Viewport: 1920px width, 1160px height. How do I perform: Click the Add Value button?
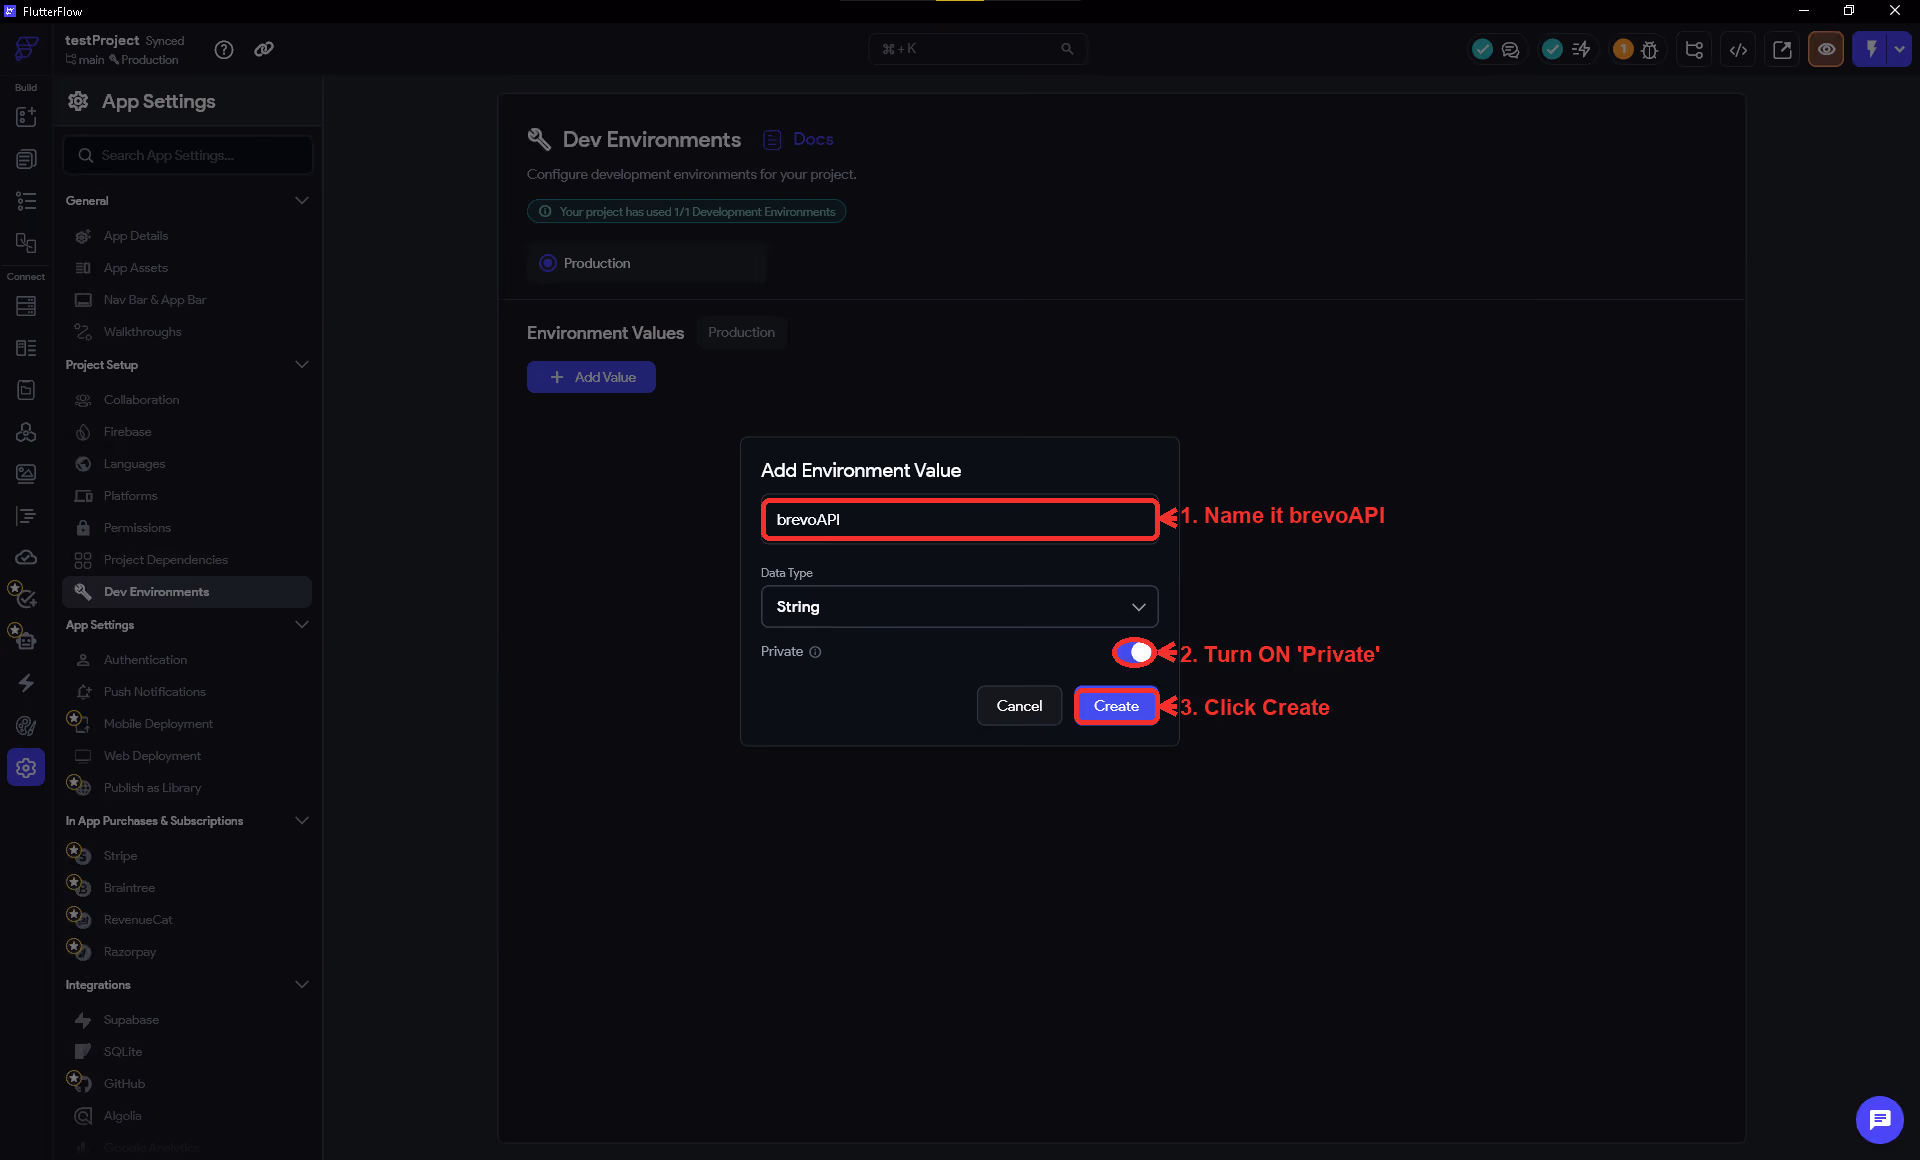coord(591,377)
